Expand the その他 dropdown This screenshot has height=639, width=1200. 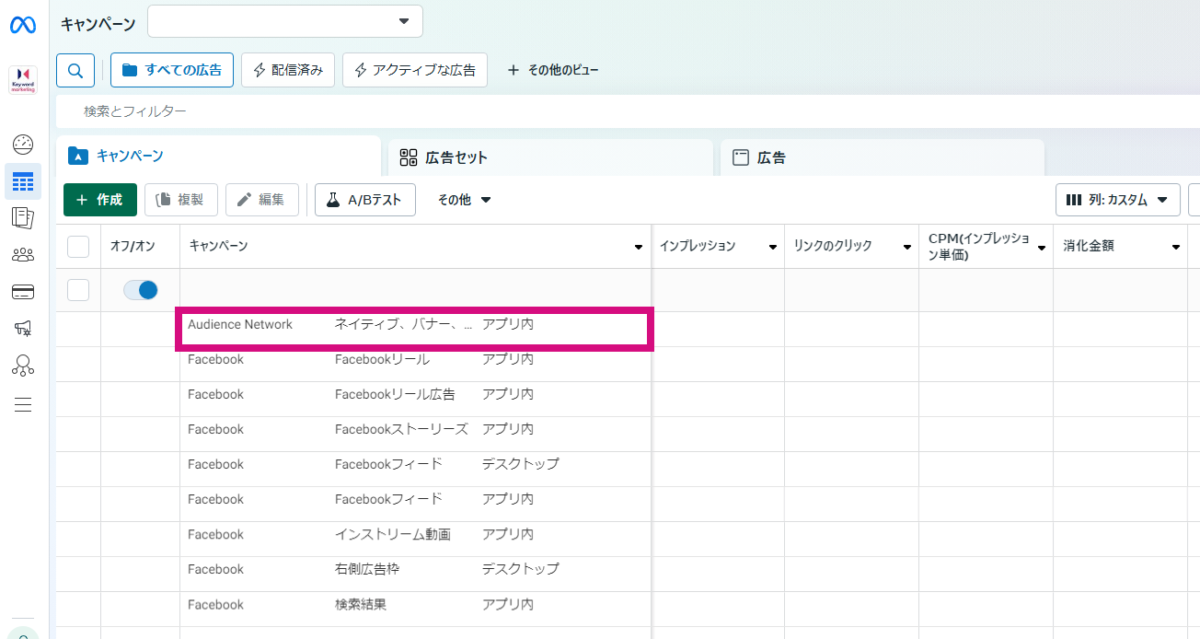(x=465, y=200)
